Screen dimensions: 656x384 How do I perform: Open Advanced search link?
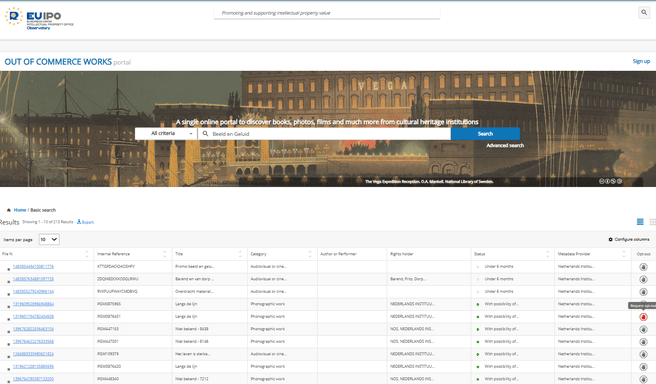[x=505, y=146]
